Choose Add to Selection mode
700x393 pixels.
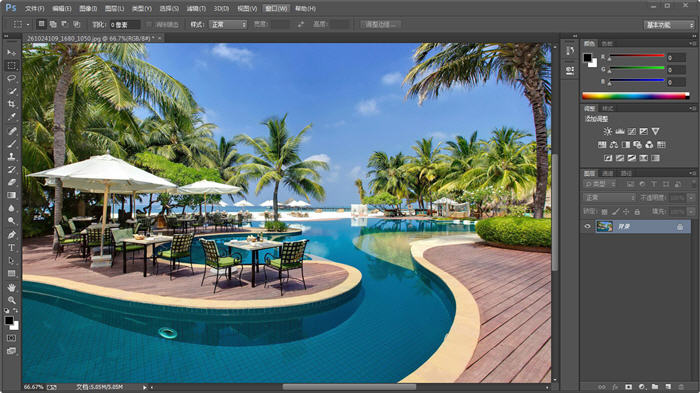point(53,24)
